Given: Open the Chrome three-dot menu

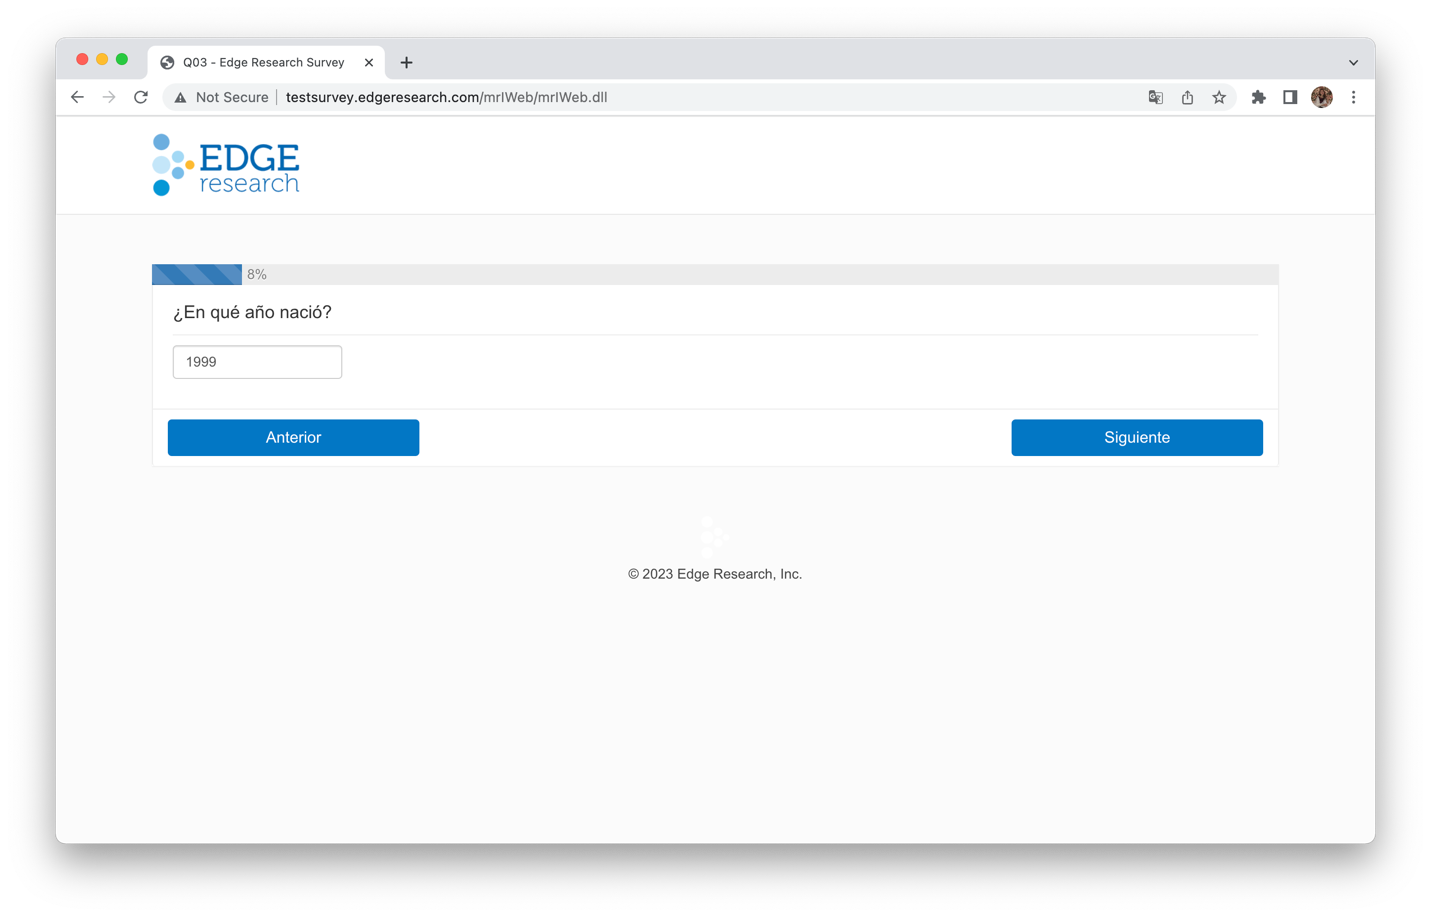Looking at the screenshot, I should (1354, 97).
